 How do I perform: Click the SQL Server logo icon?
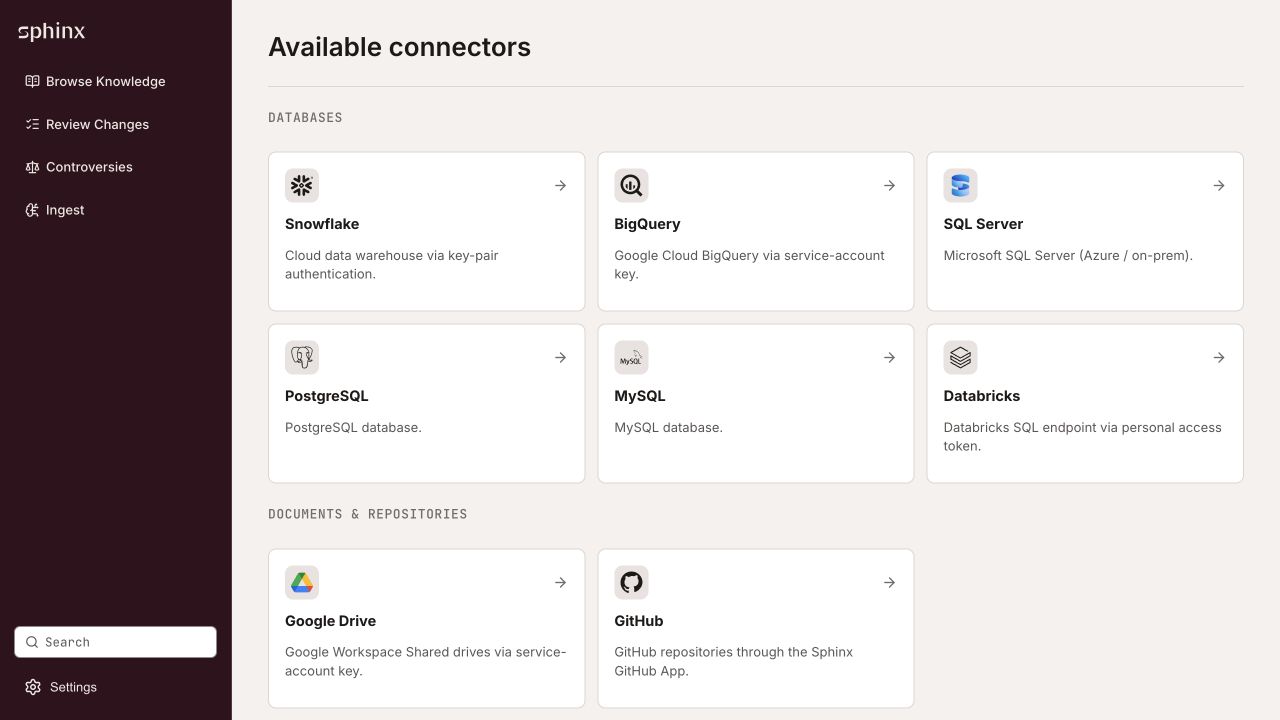click(x=960, y=185)
